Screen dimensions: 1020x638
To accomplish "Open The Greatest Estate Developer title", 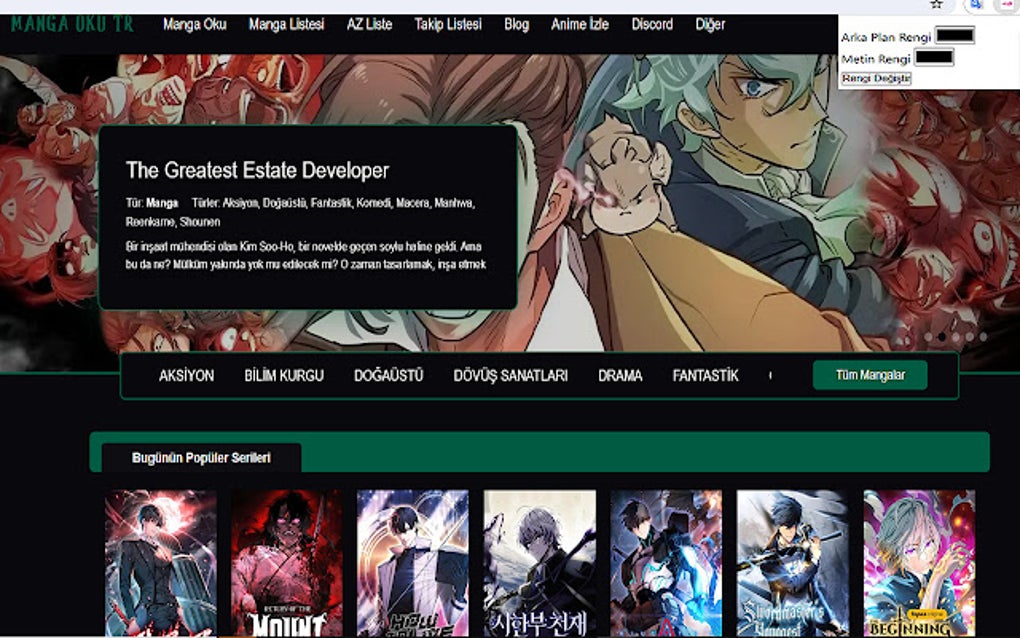I will pos(257,170).
